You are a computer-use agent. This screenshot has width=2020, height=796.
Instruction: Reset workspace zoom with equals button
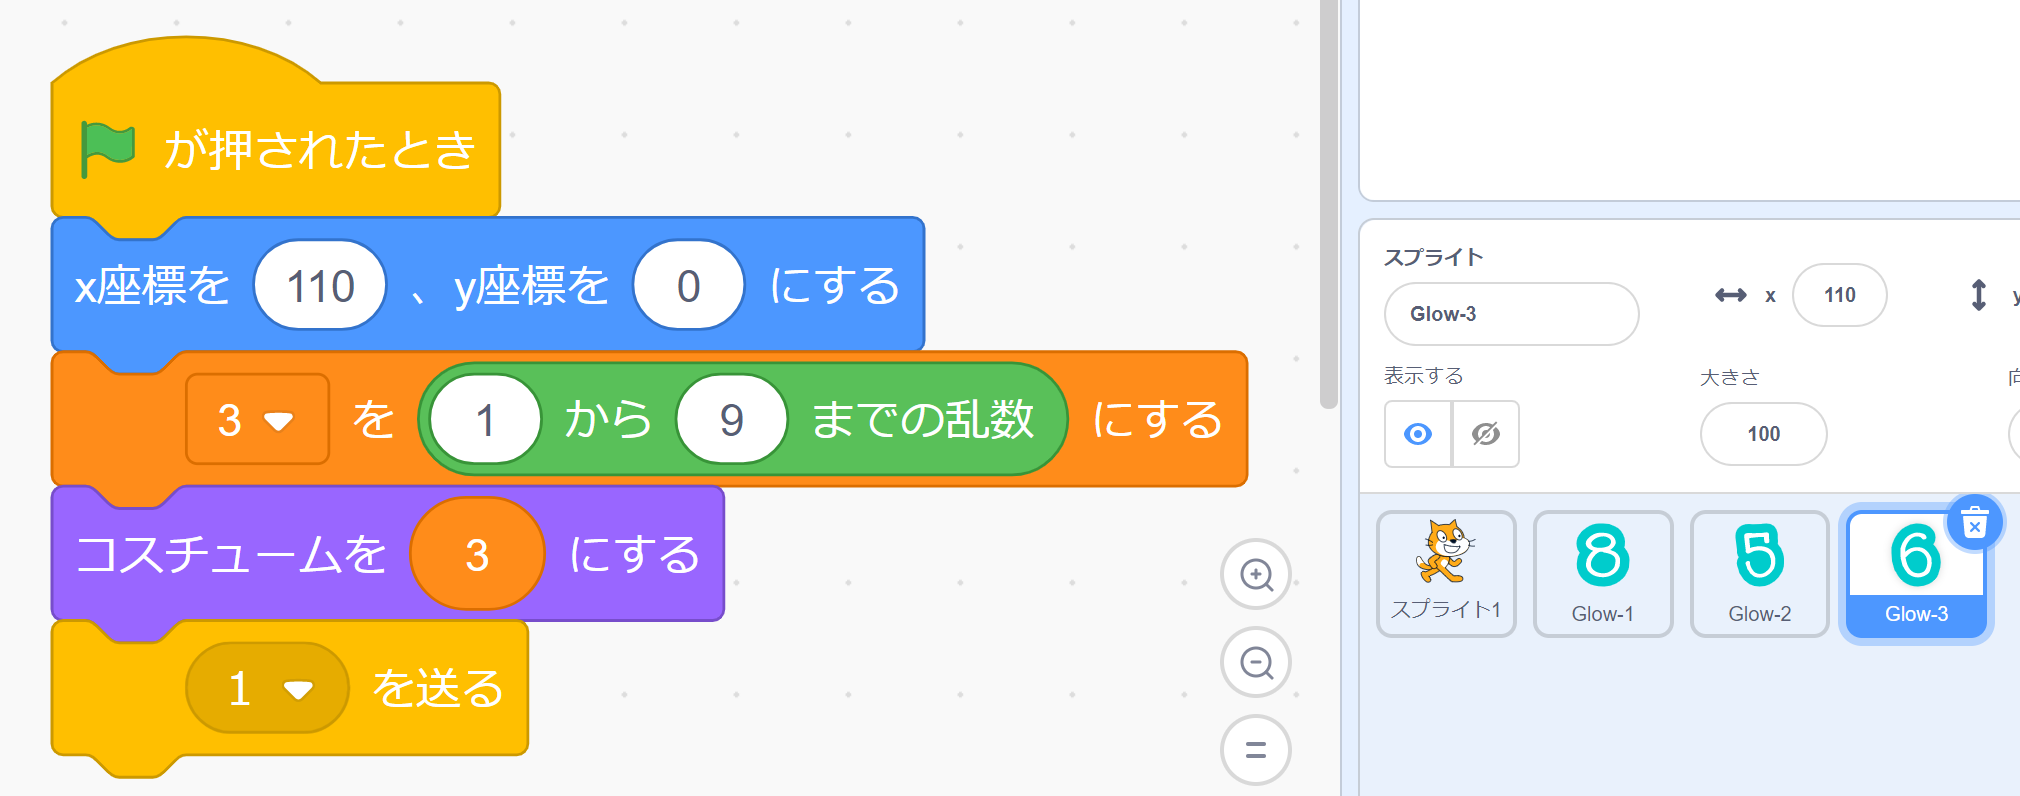[1256, 750]
